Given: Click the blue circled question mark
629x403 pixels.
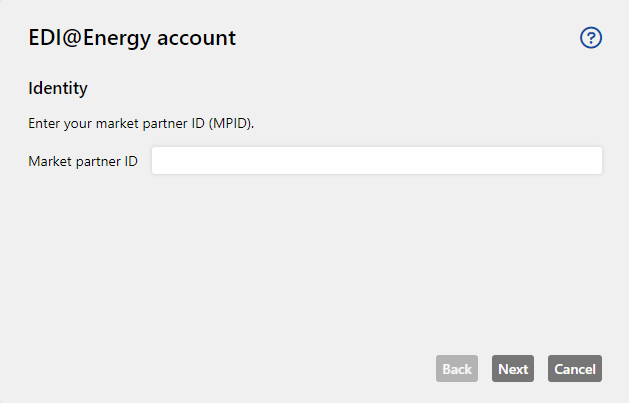Looking at the screenshot, I should (x=591, y=38).
